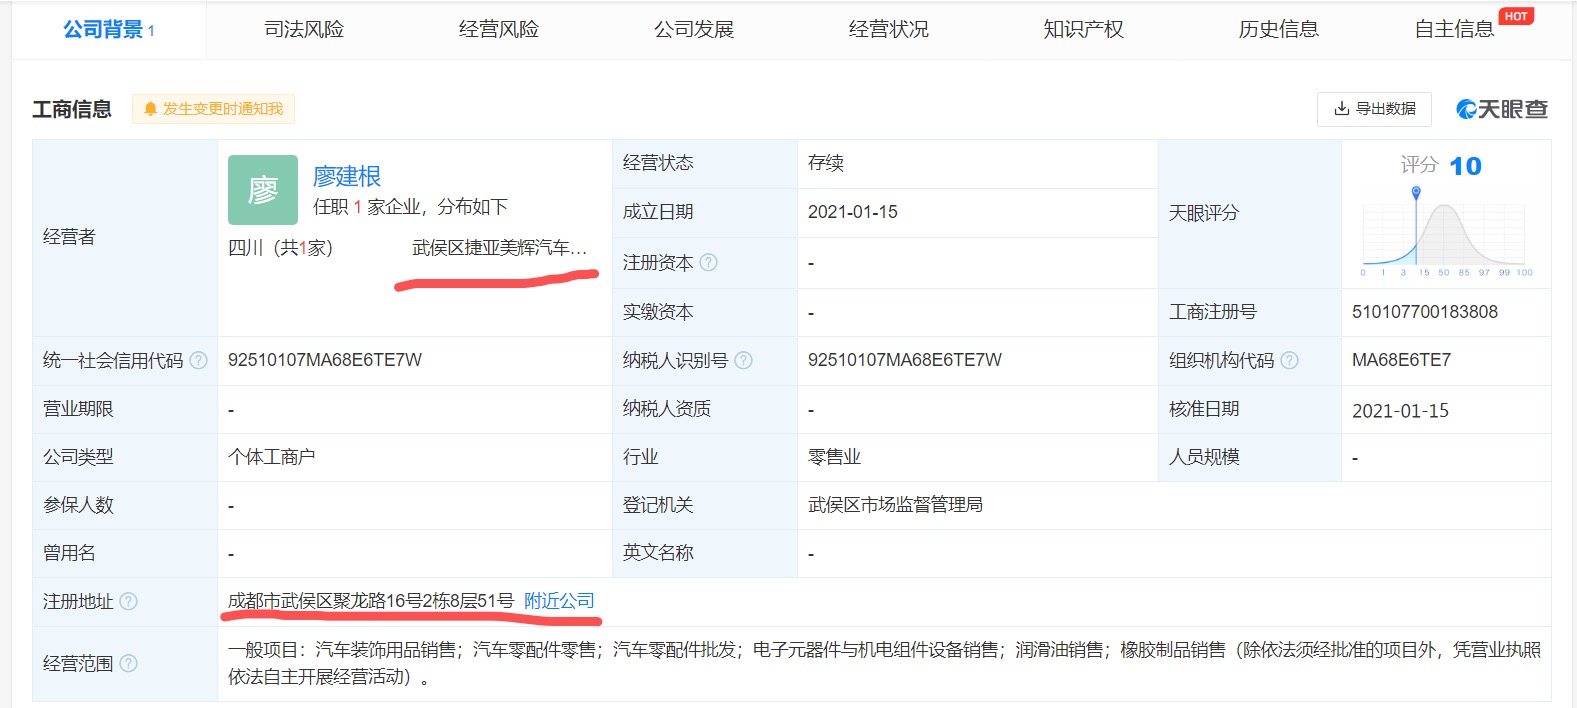Click the 天眼评分 distribution chart
The width and height of the screenshot is (1577, 708).
1446,232
